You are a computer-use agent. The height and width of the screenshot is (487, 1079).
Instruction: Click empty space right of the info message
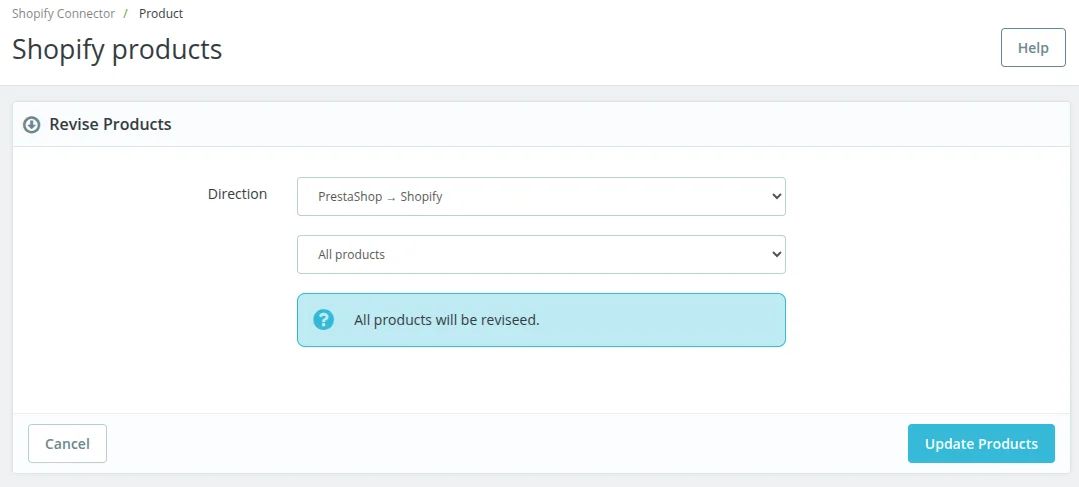click(920, 320)
